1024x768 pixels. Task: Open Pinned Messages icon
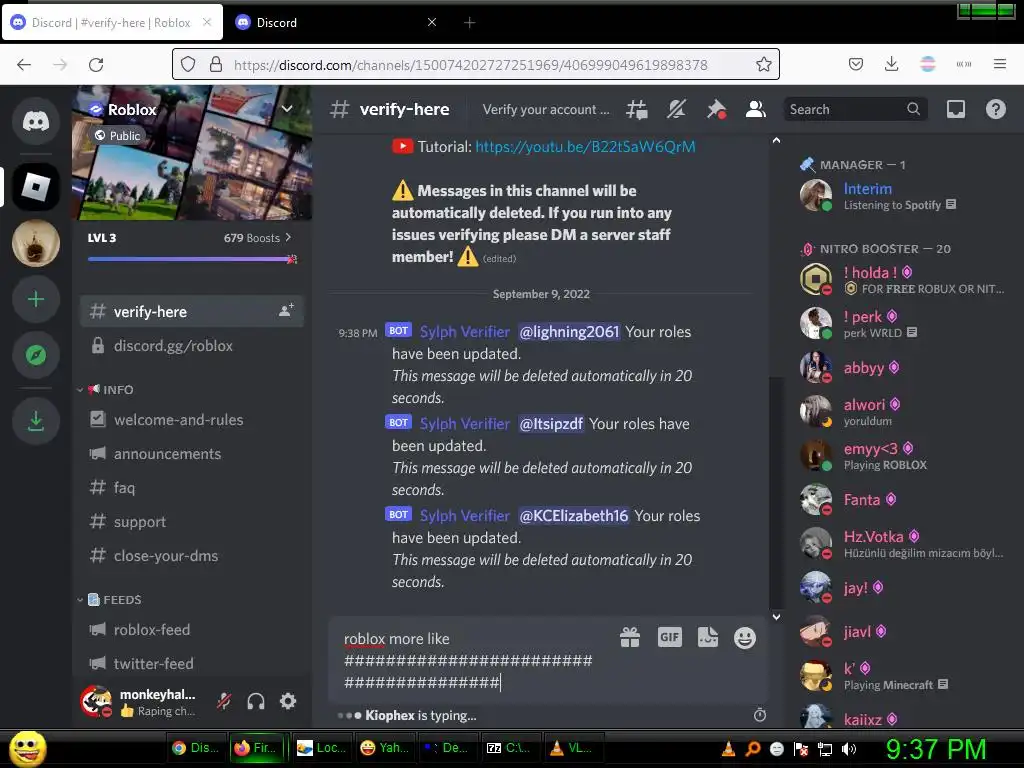pos(716,109)
